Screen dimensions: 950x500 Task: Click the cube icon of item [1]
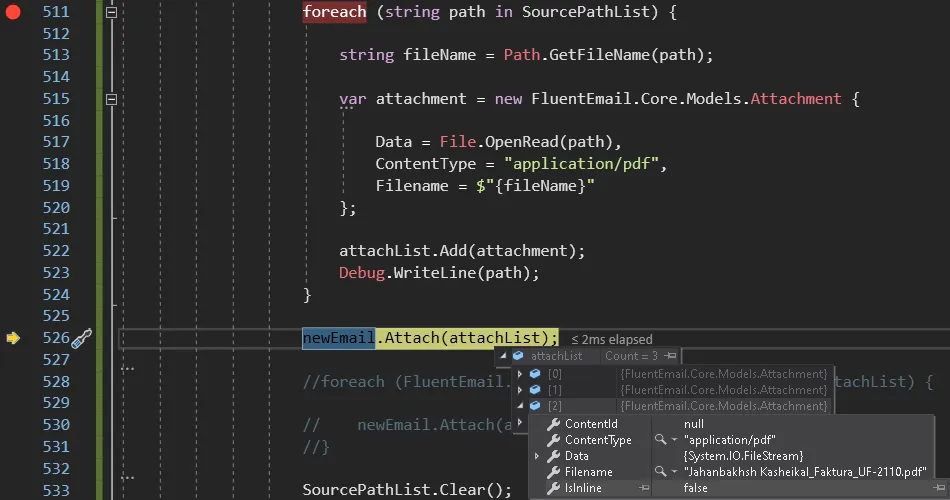tap(535, 390)
